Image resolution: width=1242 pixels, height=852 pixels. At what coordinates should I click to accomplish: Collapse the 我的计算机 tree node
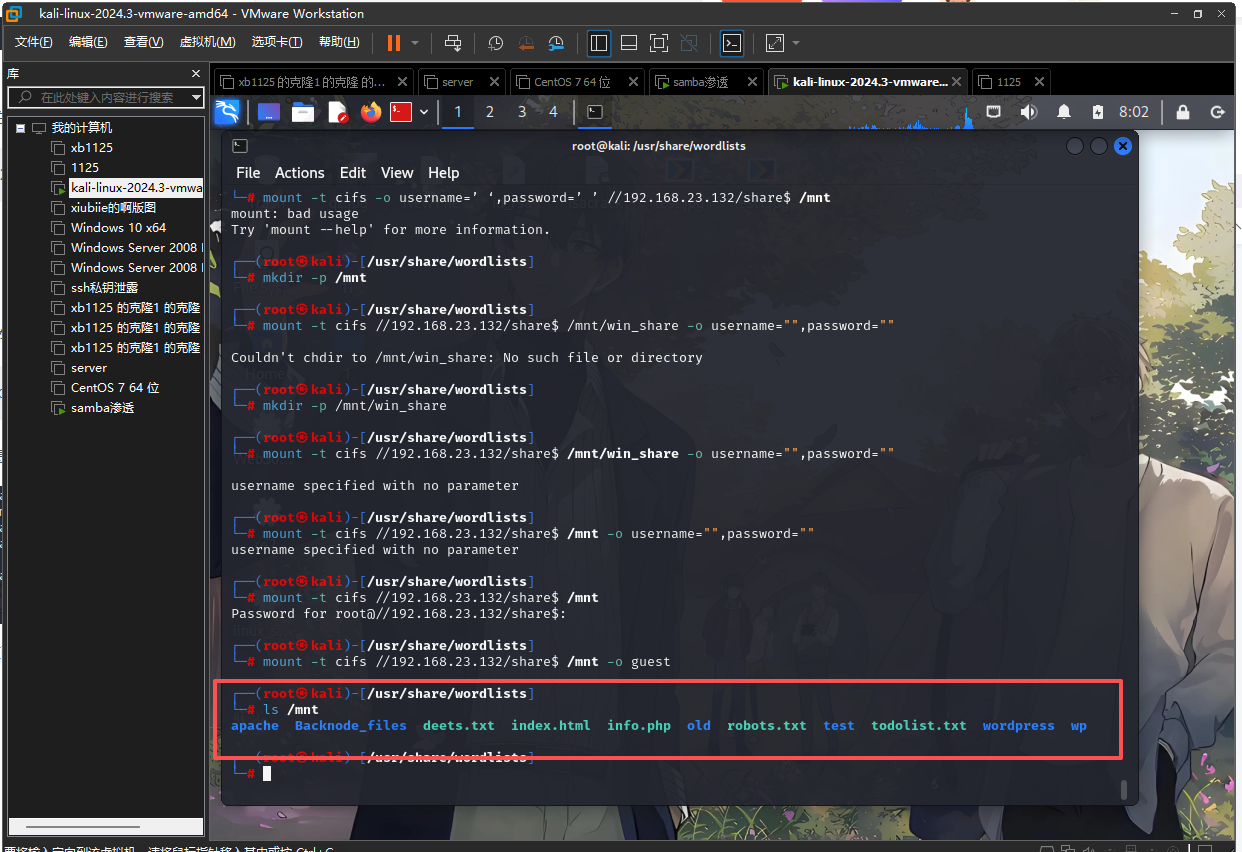(20, 128)
